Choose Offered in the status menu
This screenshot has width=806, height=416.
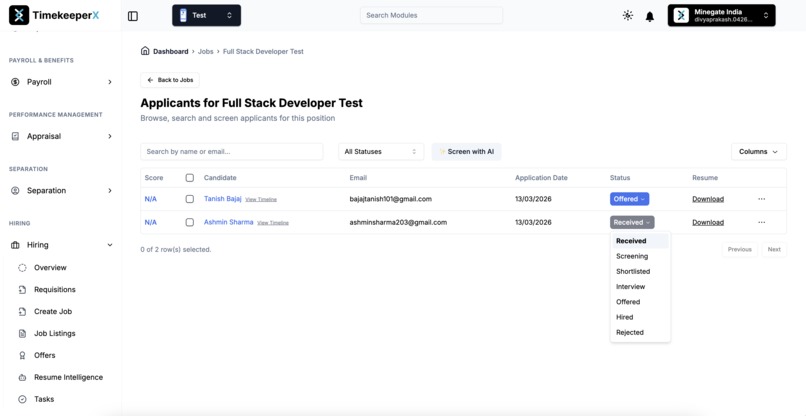pyautogui.click(x=640, y=302)
